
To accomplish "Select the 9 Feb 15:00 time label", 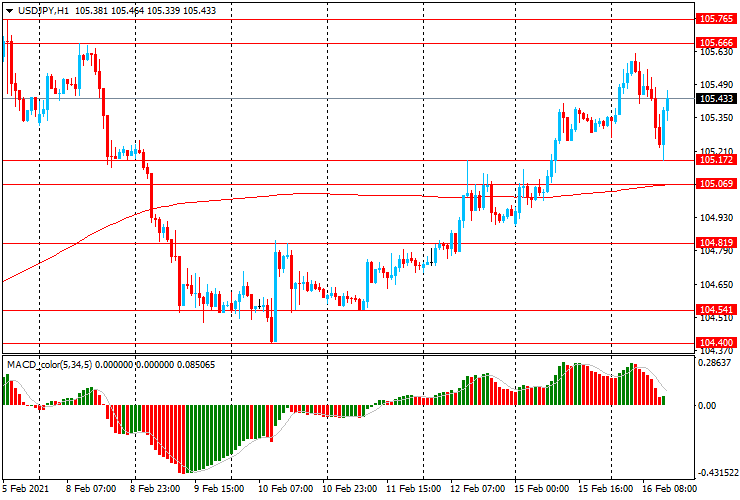I will coord(219,488).
